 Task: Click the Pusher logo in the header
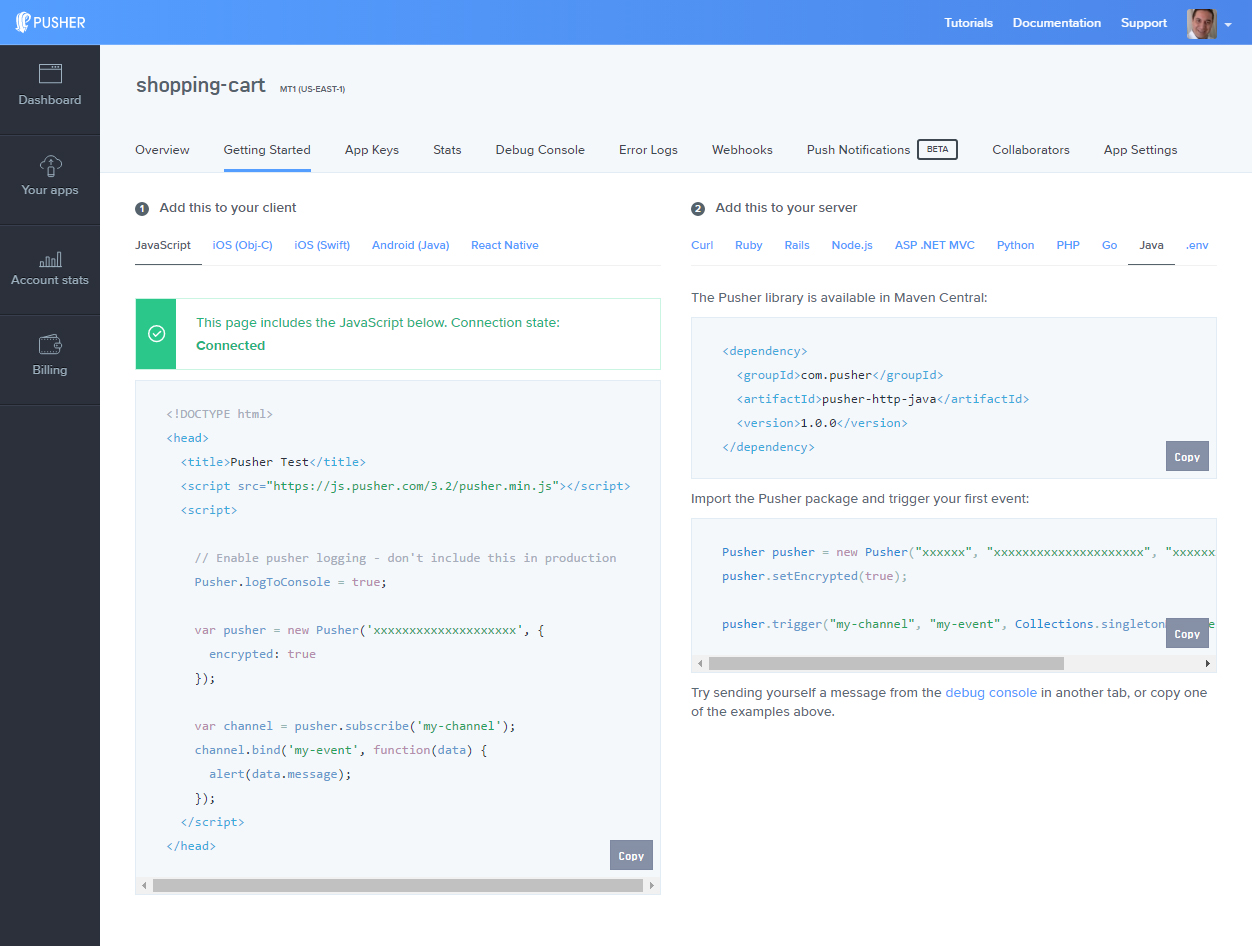(x=50, y=22)
